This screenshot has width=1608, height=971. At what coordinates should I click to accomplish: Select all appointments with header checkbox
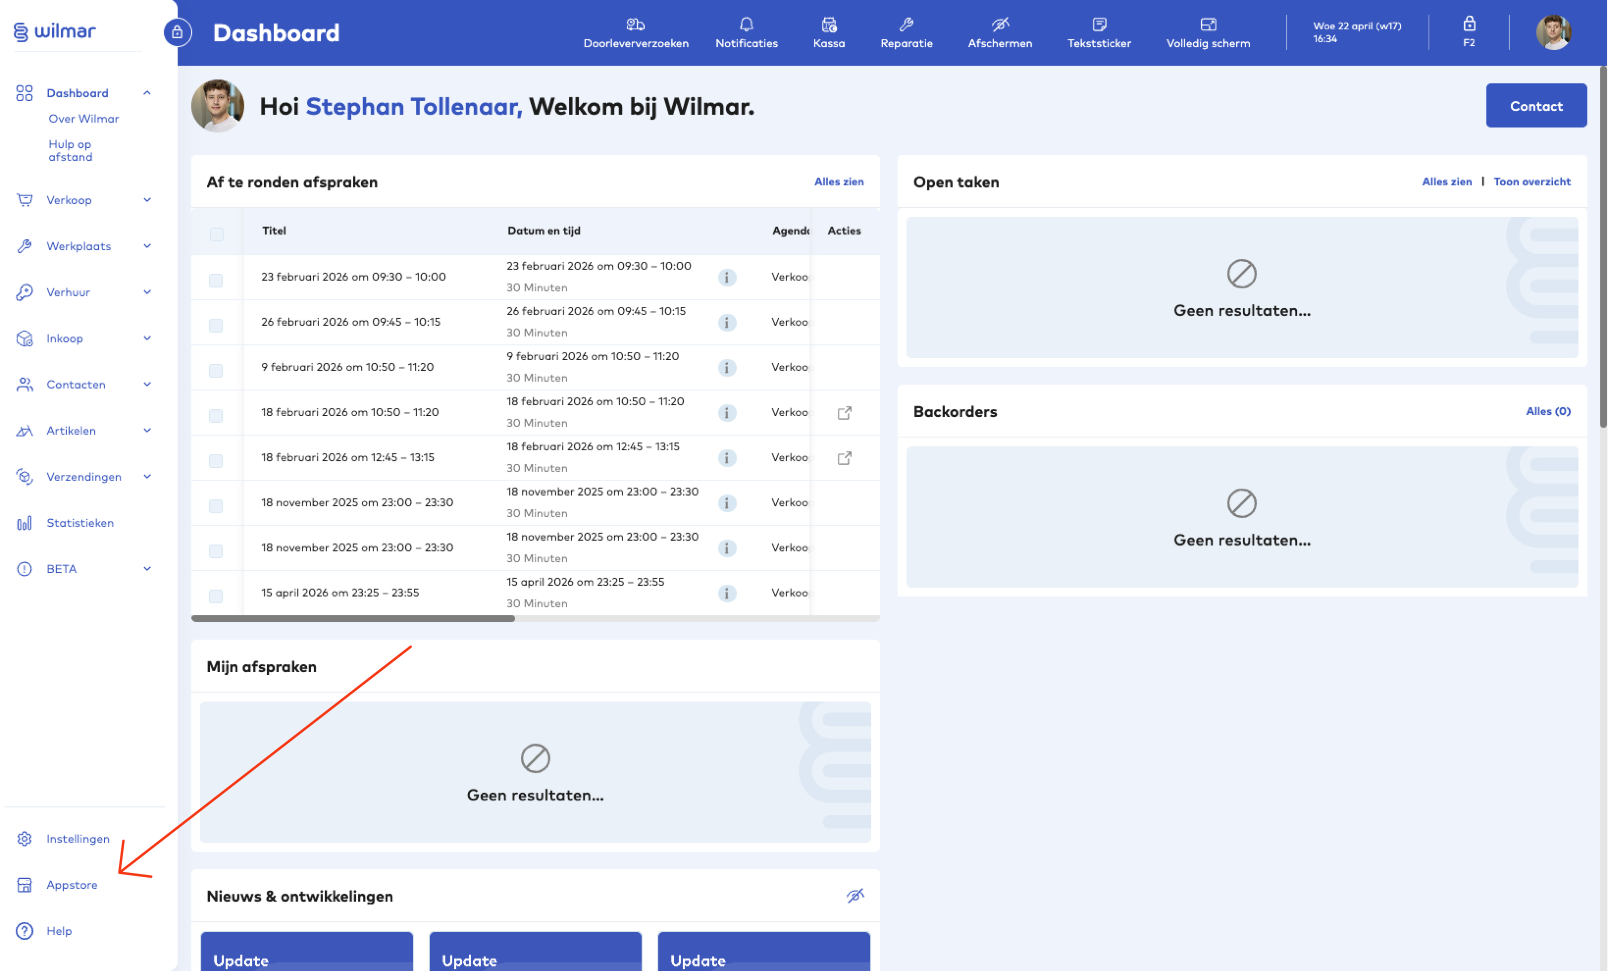216,234
